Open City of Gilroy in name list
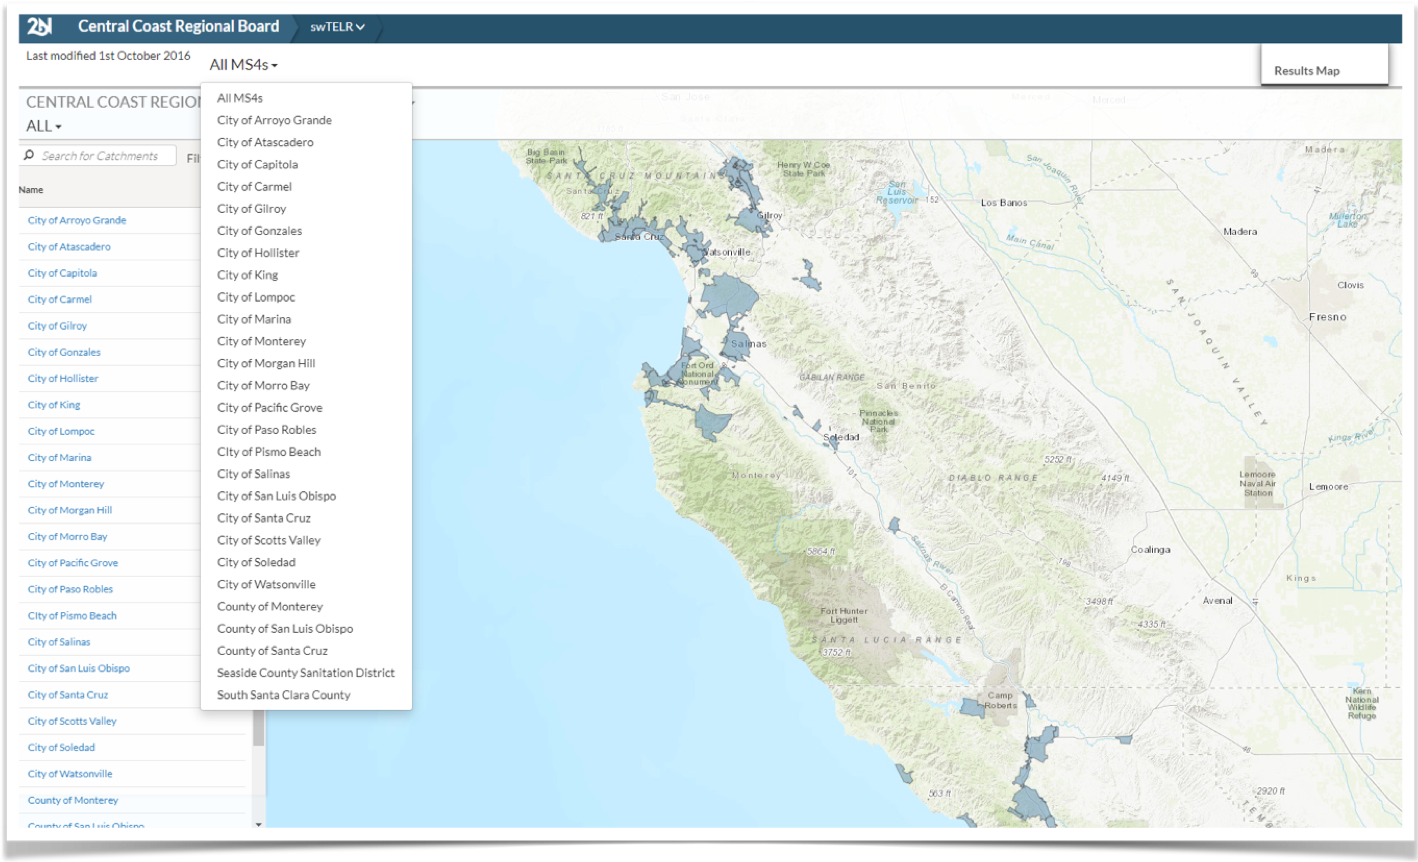 click(57, 326)
